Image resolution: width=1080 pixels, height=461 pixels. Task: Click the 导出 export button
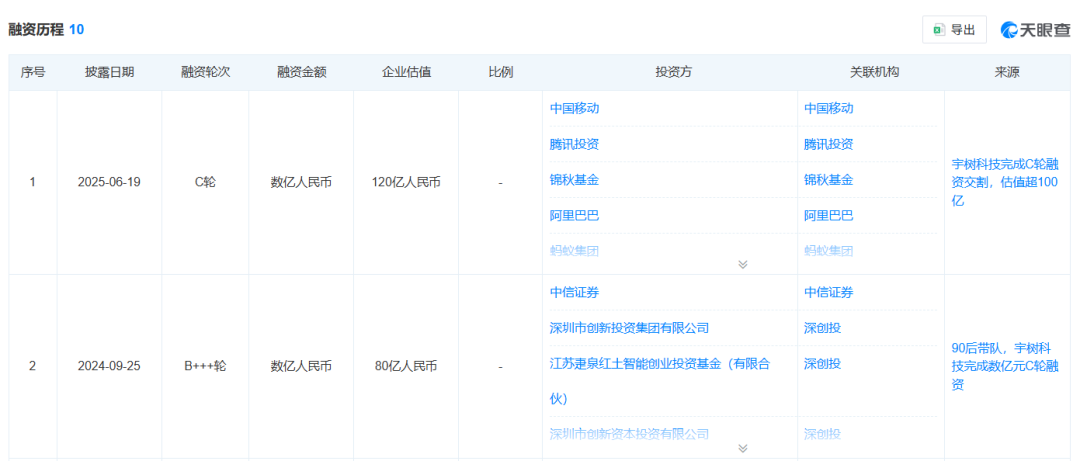[954, 30]
